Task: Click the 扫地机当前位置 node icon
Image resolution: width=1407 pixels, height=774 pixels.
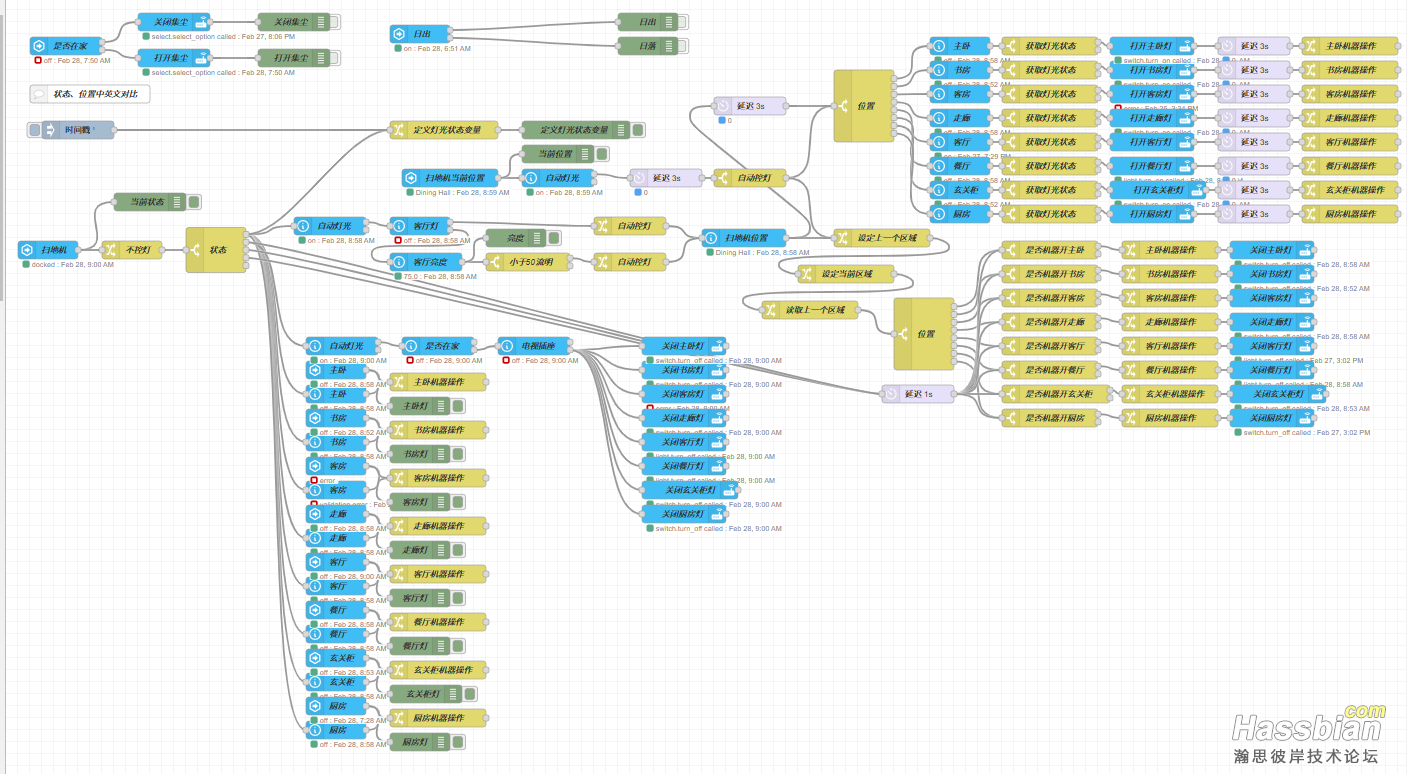Action: click(411, 178)
